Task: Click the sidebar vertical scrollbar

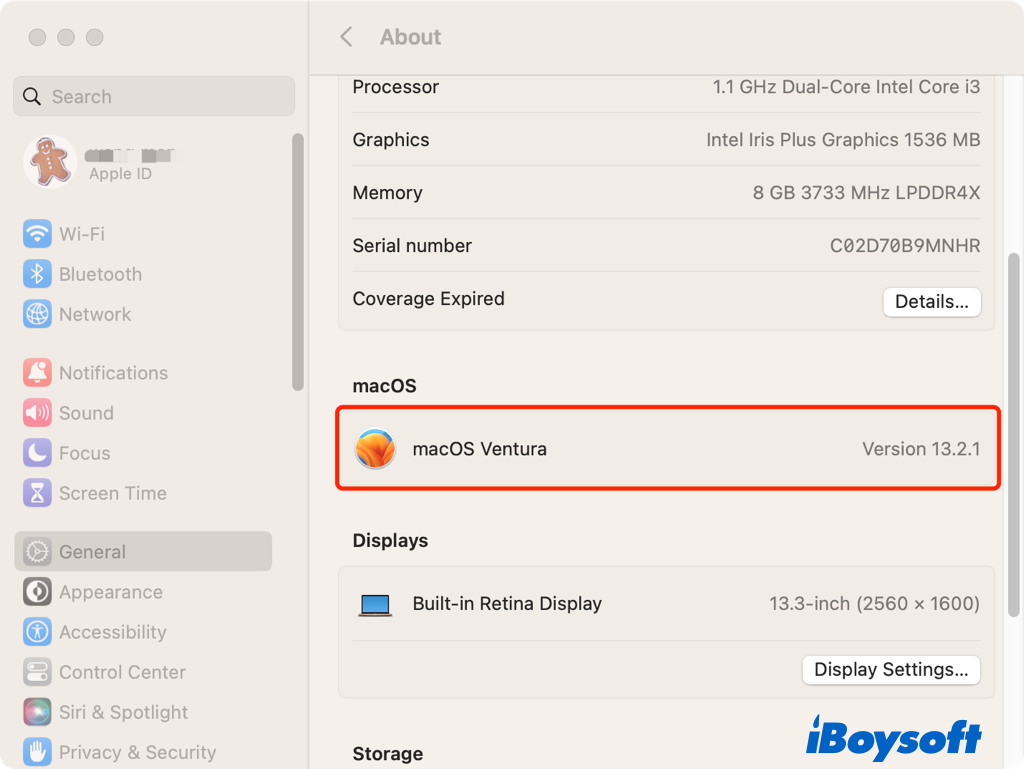Action: click(x=297, y=262)
